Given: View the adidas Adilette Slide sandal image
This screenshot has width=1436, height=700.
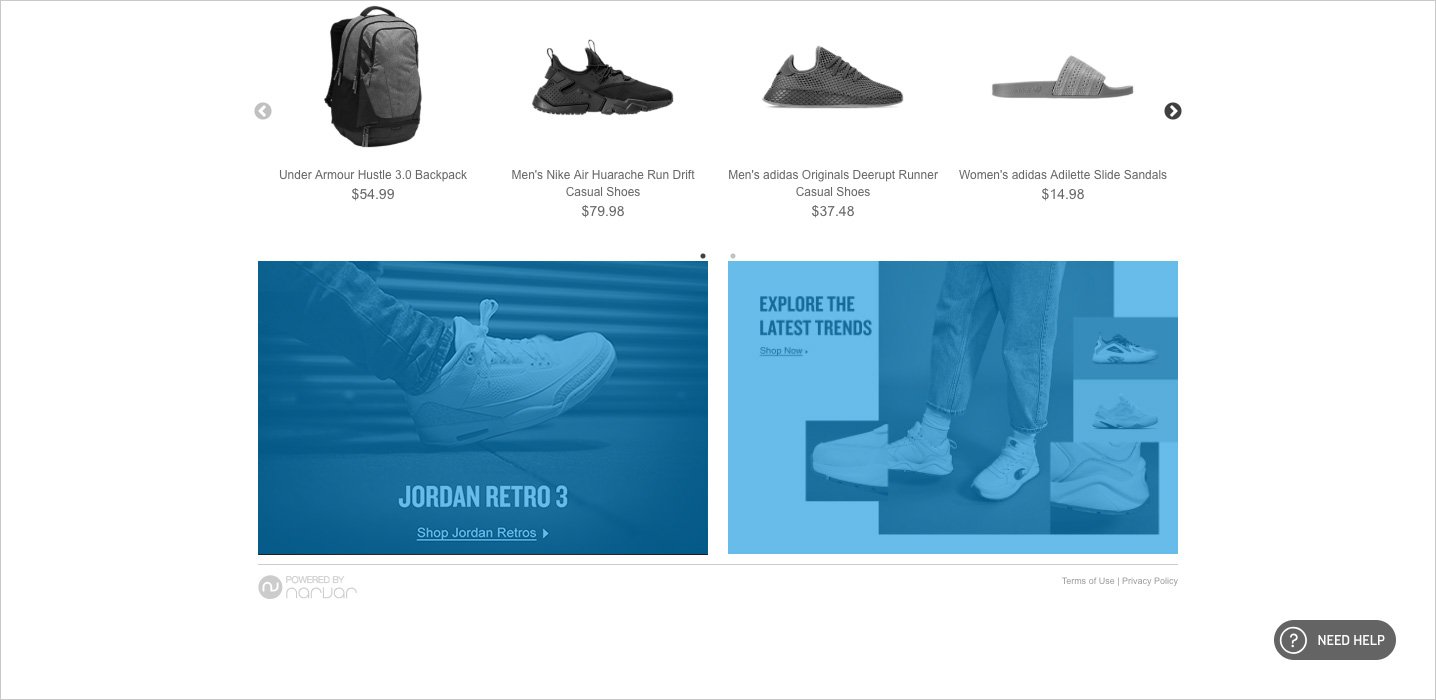Looking at the screenshot, I should [1062, 78].
